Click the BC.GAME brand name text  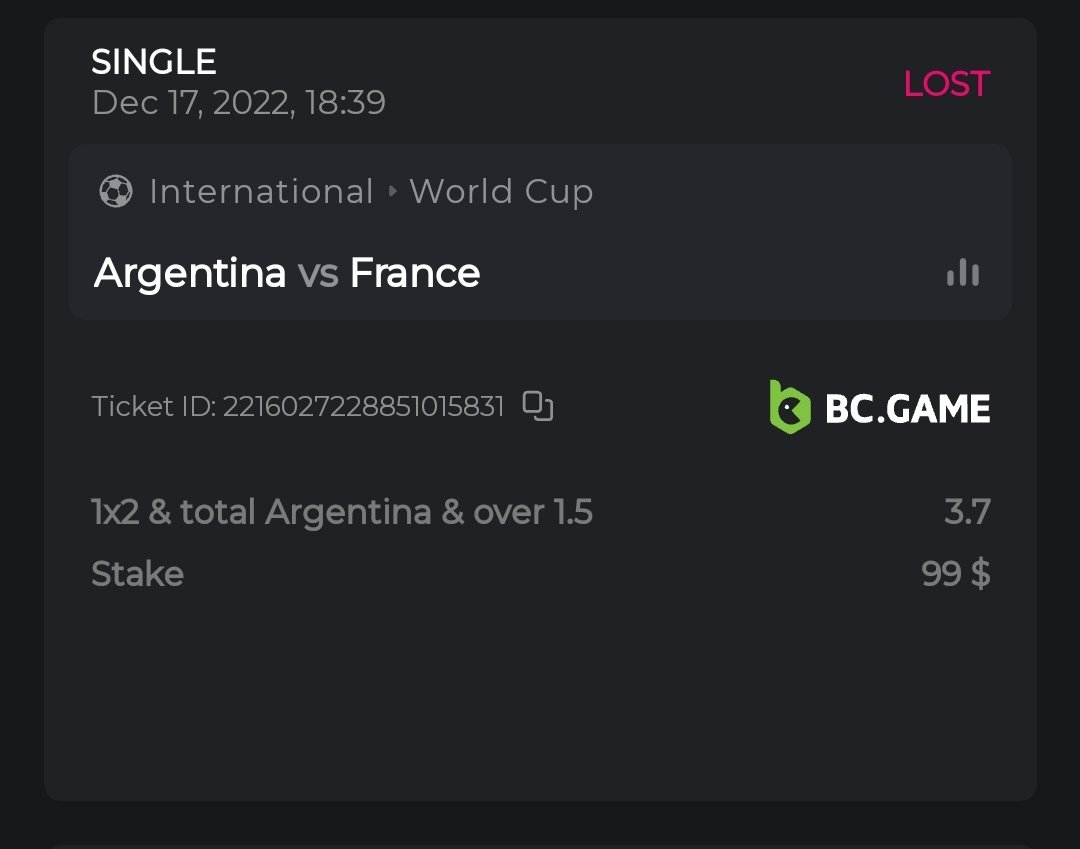tap(907, 408)
